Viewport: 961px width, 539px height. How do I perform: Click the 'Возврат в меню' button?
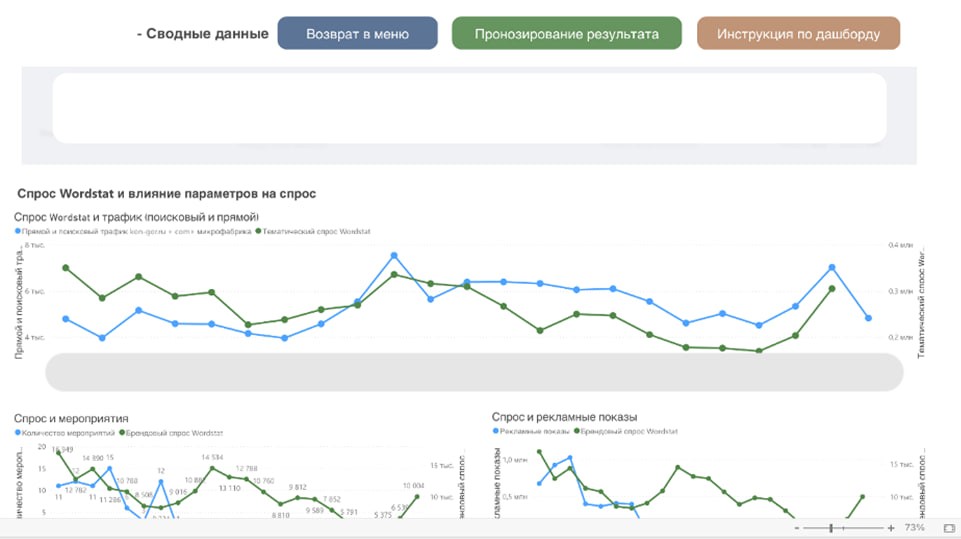(x=357, y=33)
